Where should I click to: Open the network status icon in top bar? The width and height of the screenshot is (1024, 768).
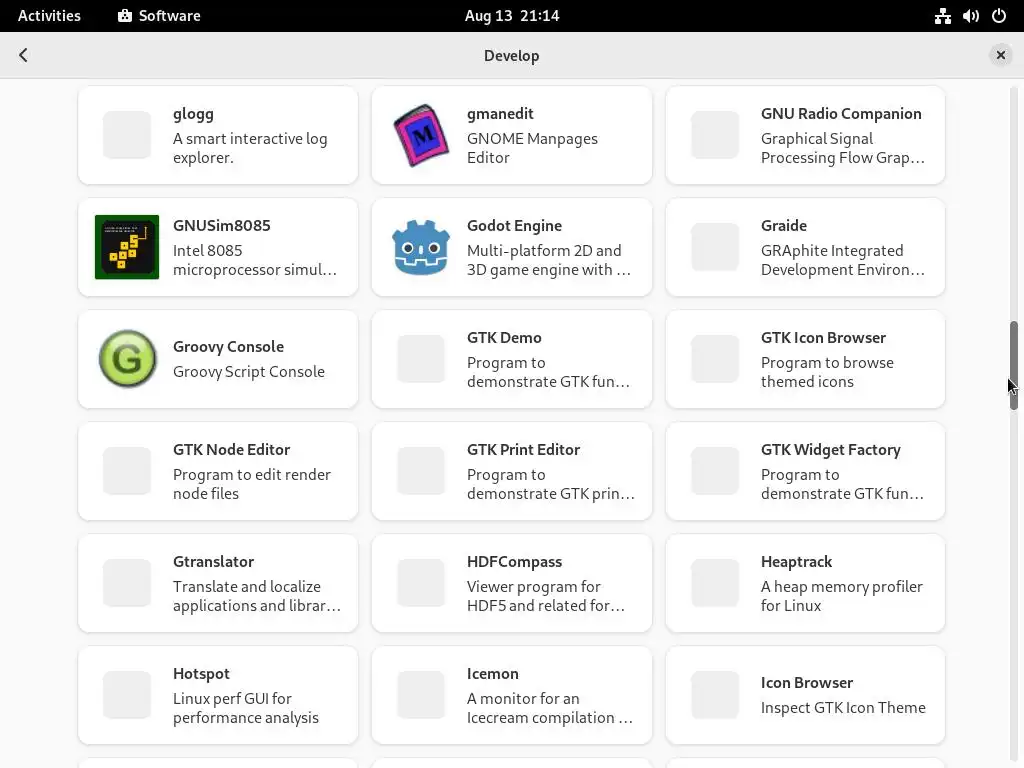(942, 16)
